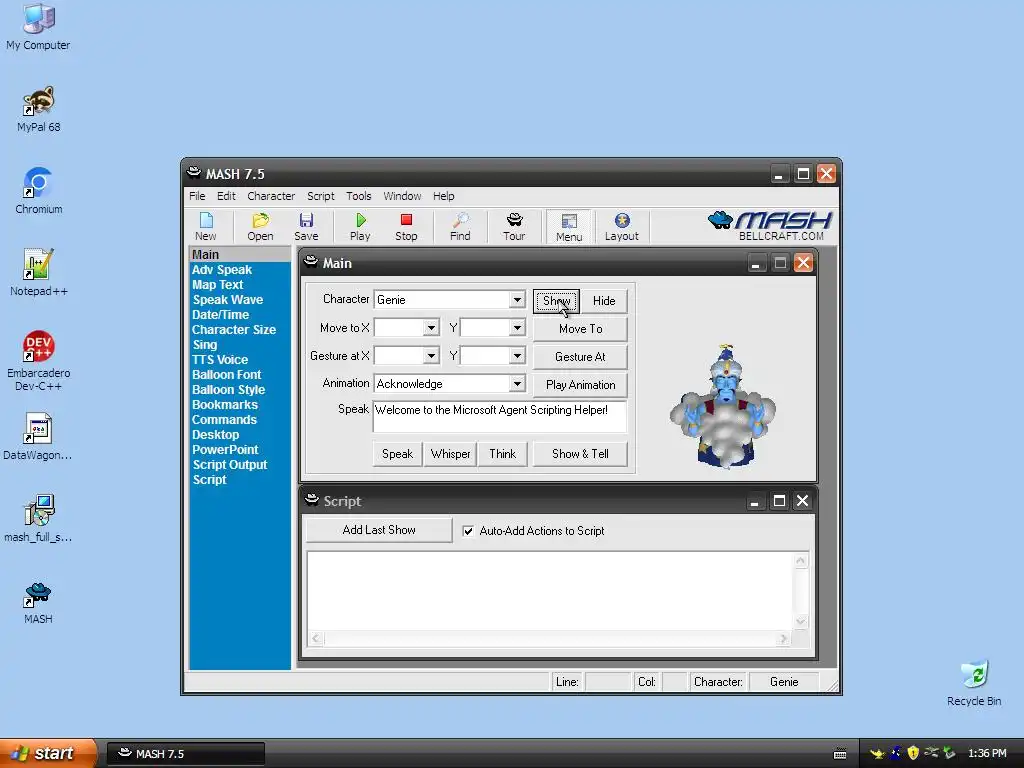Image resolution: width=1024 pixels, height=768 pixels.
Task: Click the Add Last Show button
Action: pos(379,530)
